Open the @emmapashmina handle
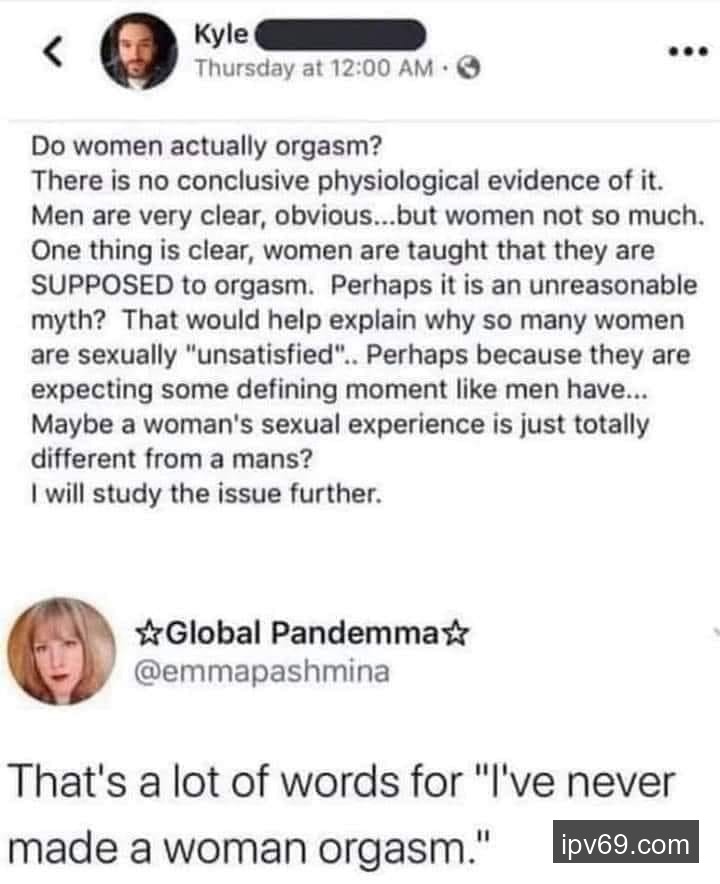This screenshot has width=720, height=884. click(262, 671)
